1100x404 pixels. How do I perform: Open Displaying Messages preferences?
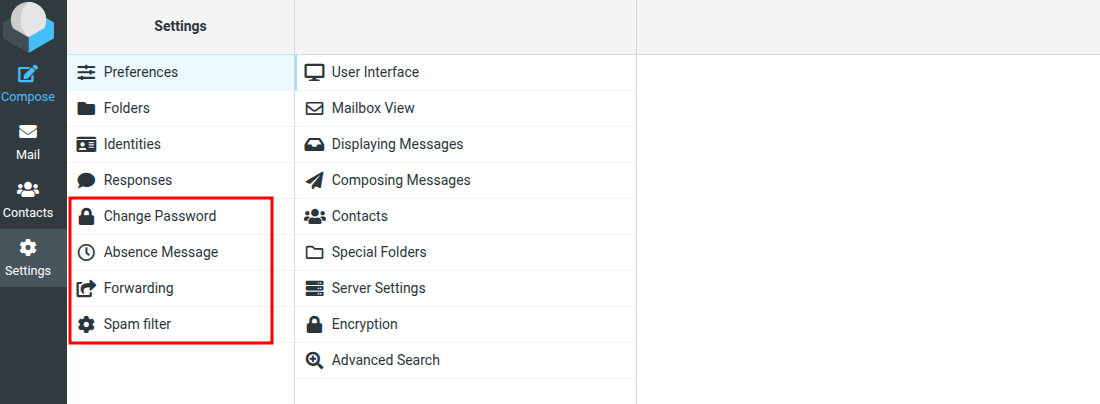(397, 144)
